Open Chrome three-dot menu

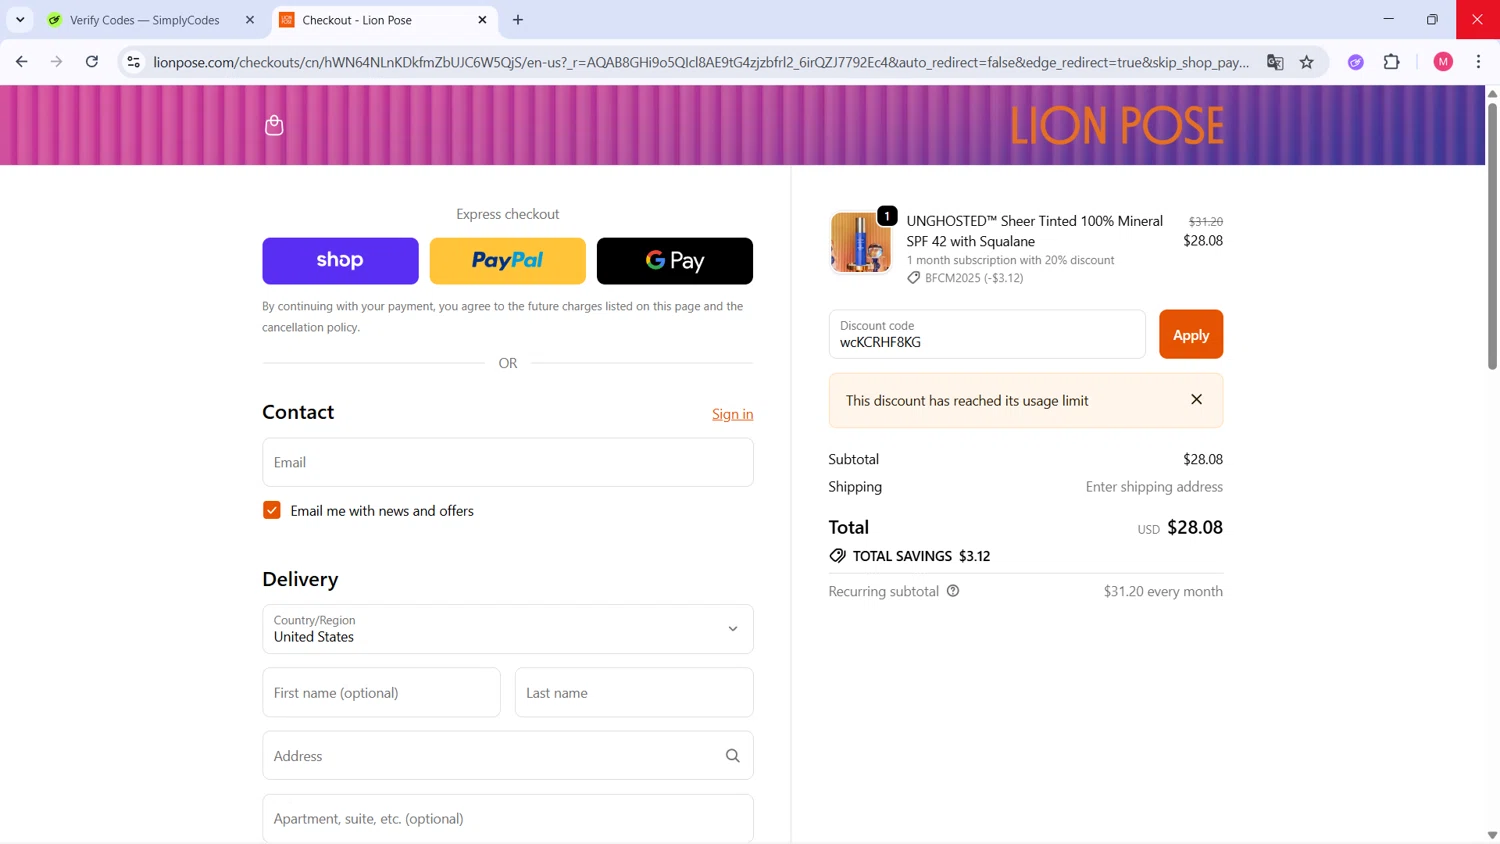(1479, 62)
